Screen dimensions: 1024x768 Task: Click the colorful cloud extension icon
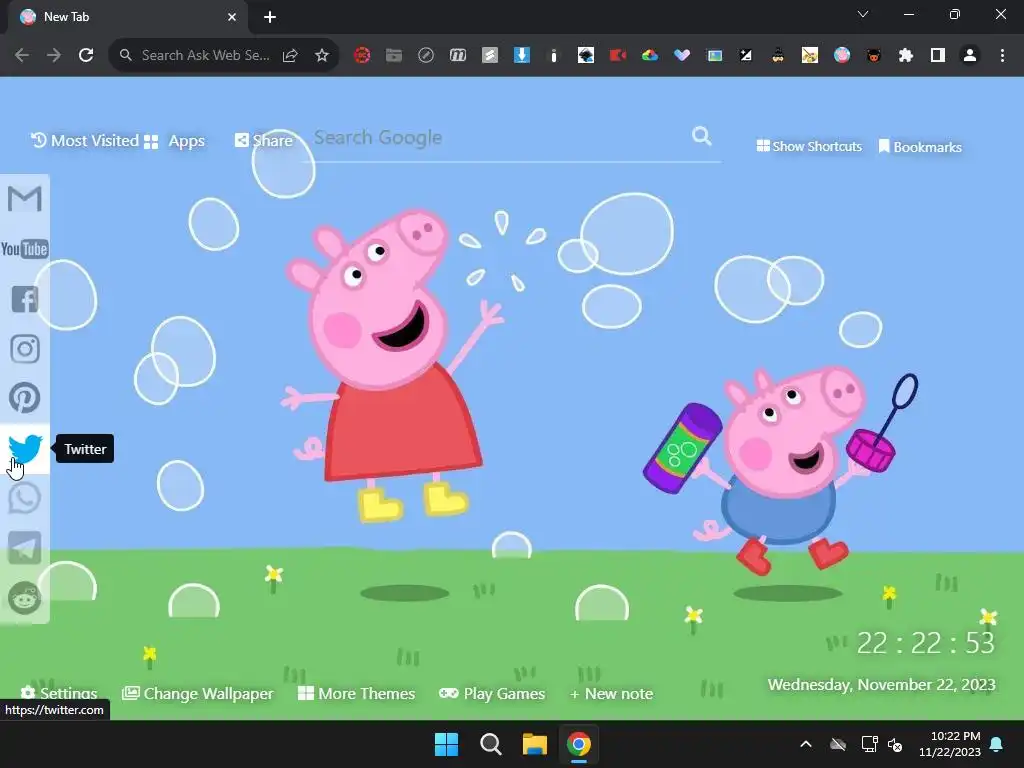point(650,56)
